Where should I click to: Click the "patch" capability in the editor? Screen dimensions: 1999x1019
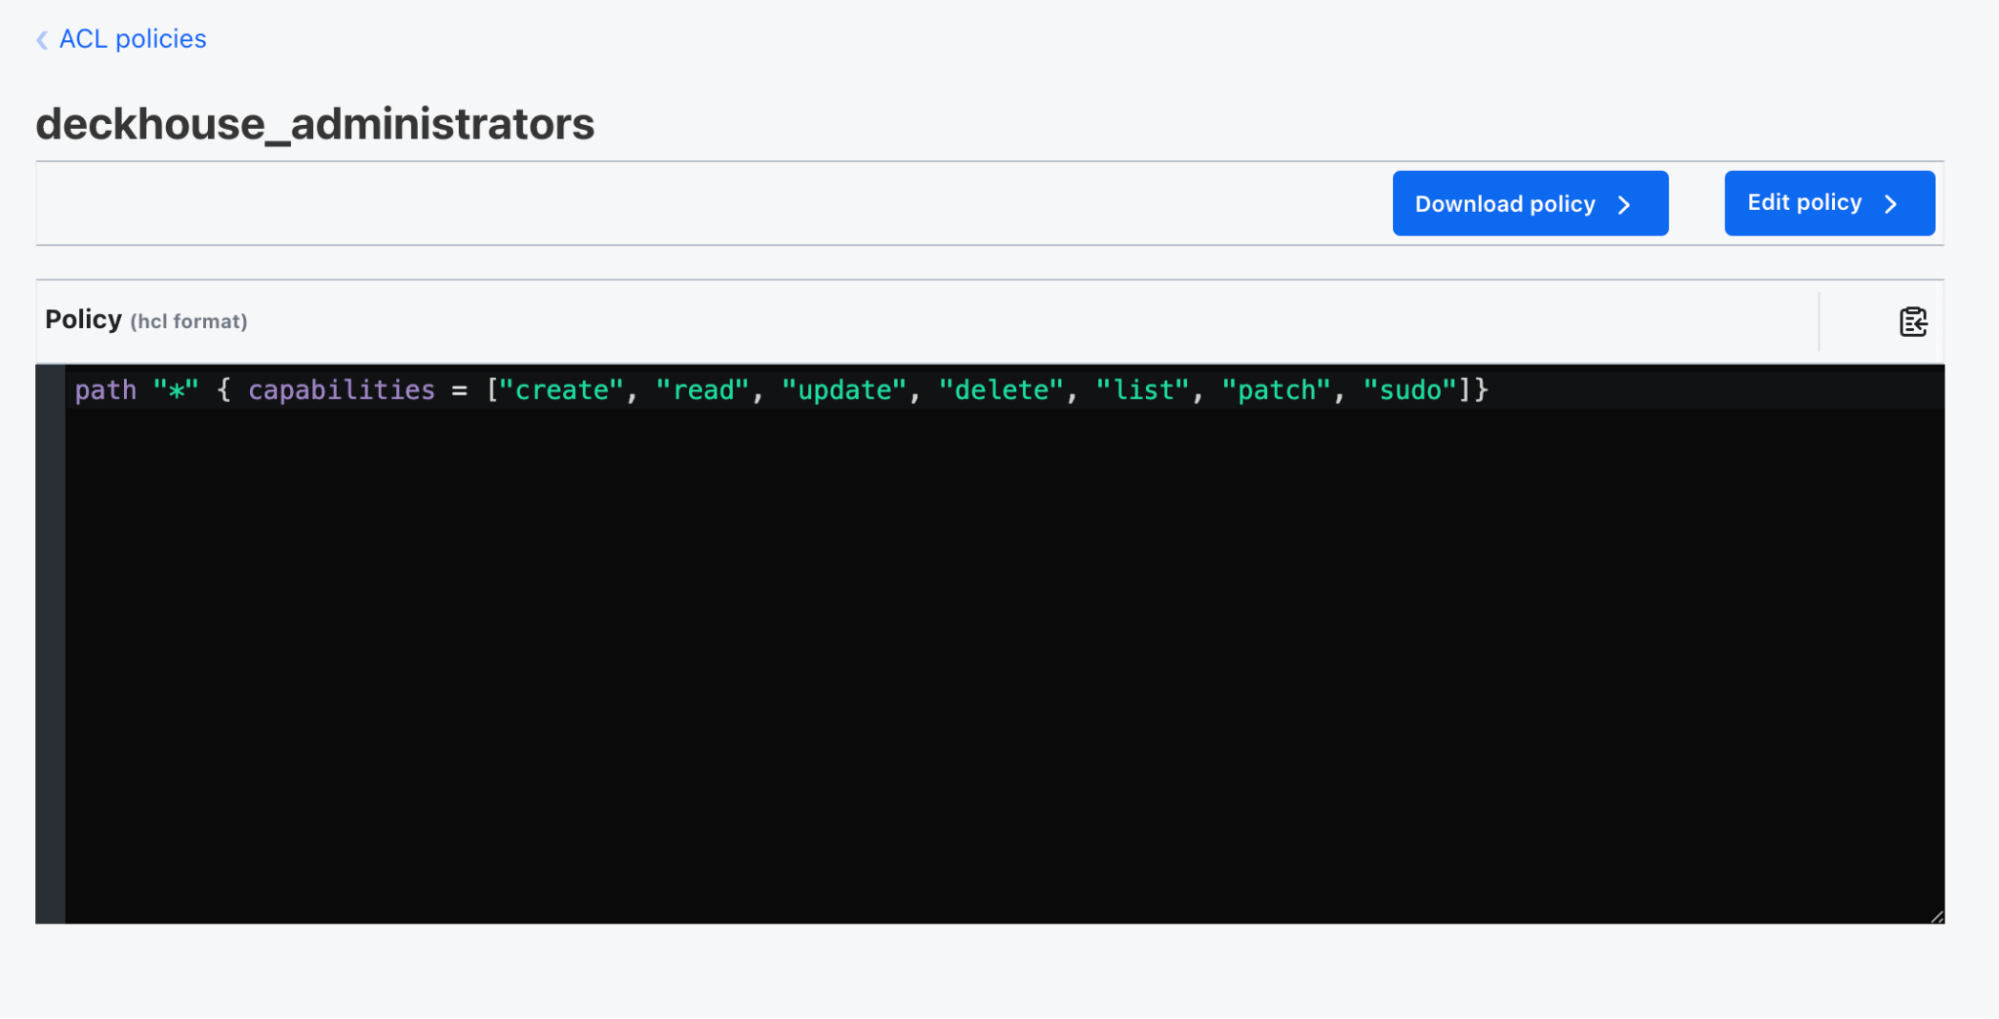point(1276,390)
